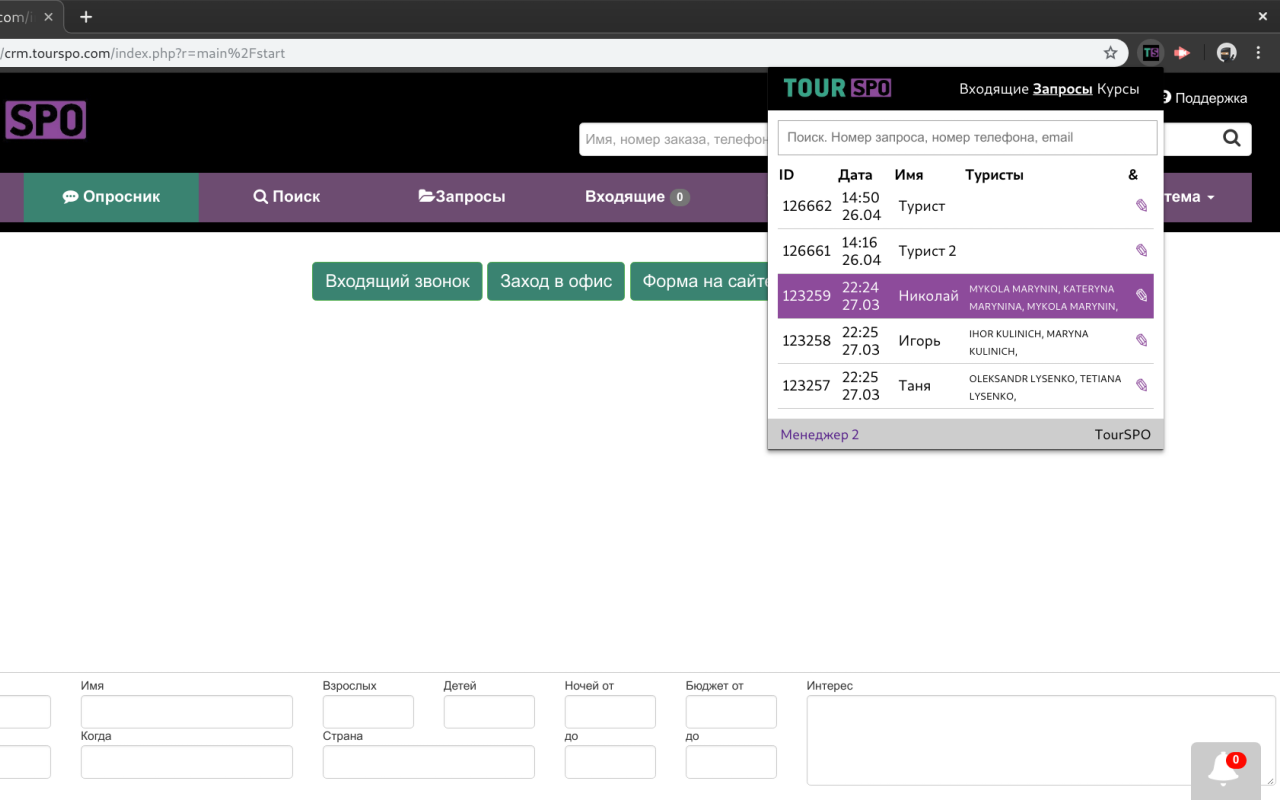Viewport: 1280px width, 800px height.
Task: Bookmark this page with star icon
Action: (1110, 53)
